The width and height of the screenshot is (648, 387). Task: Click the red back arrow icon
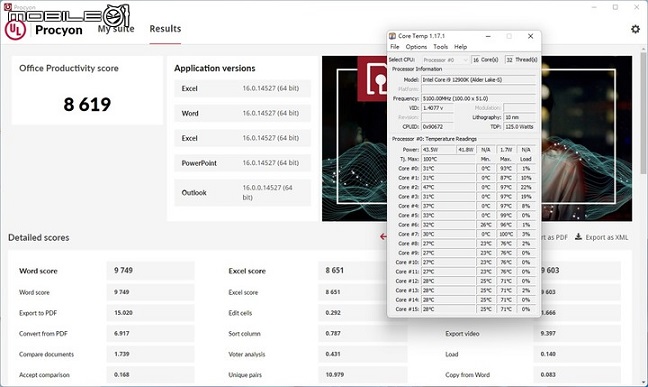(x=383, y=236)
